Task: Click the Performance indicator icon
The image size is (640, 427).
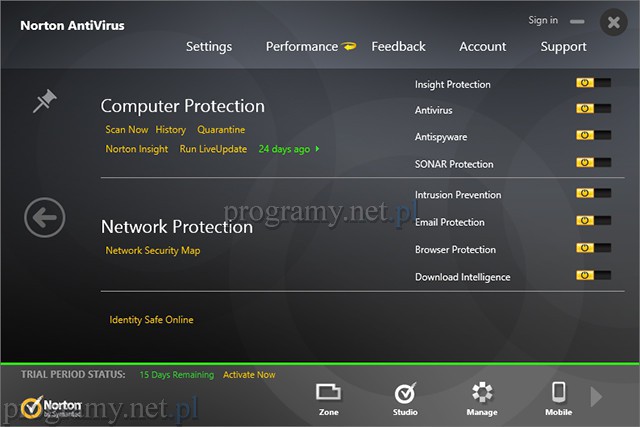Action: [x=349, y=46]
